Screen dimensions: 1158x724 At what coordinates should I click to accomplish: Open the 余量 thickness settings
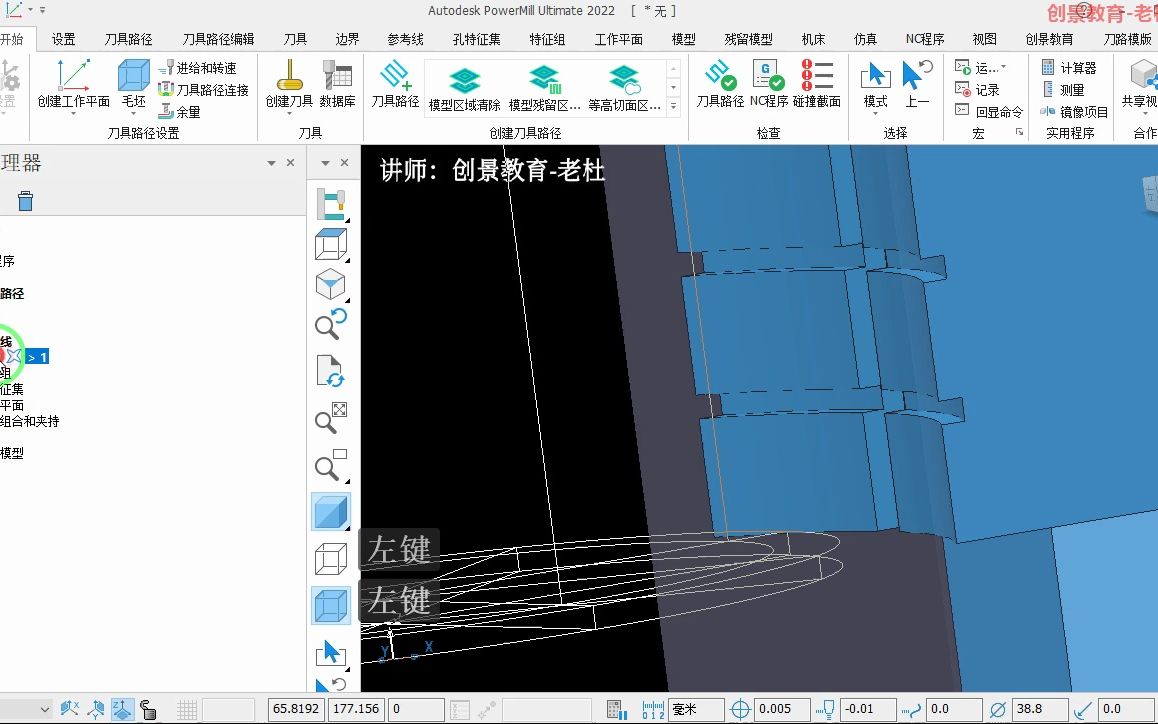[x=179, y=112]
